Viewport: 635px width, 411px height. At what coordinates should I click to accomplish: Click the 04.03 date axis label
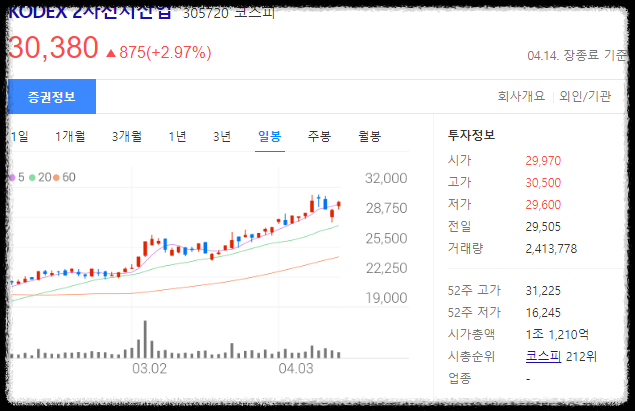click(x=296, y=368)
